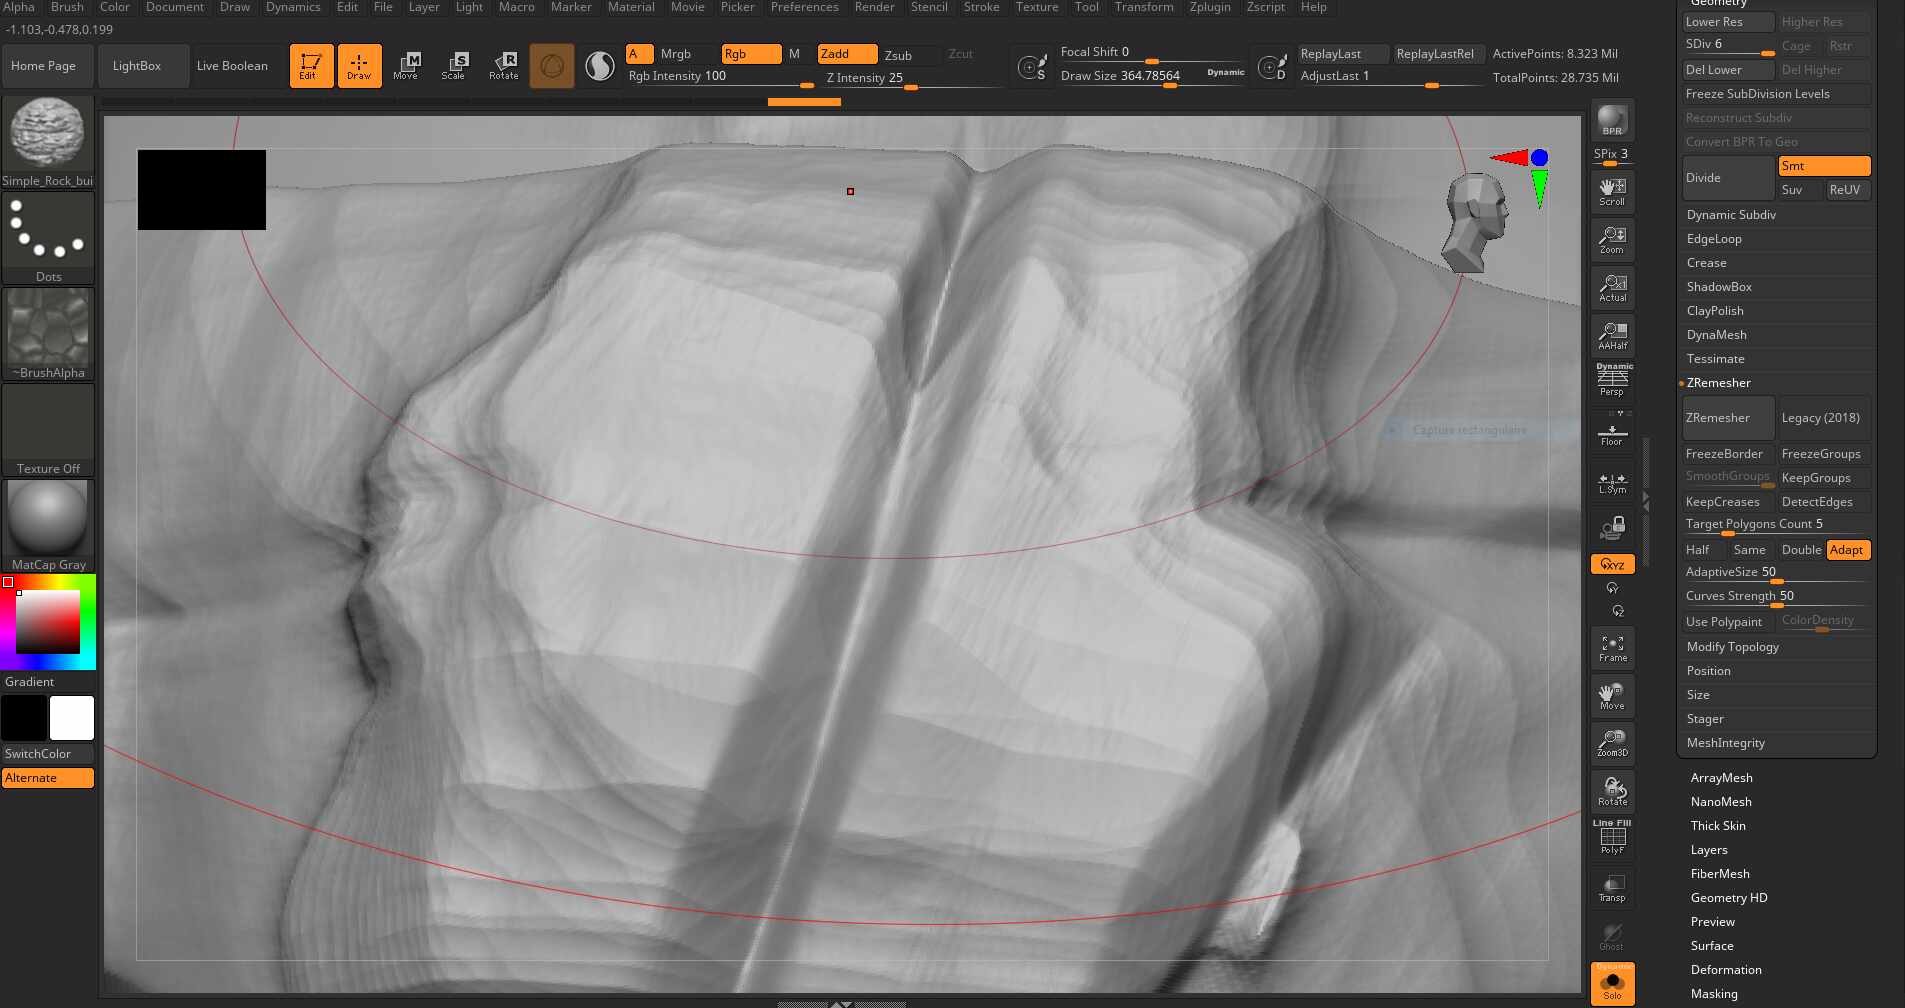Expand the DynaMesh section
Screen dimensions: 1905x1008
(1716, 335)
